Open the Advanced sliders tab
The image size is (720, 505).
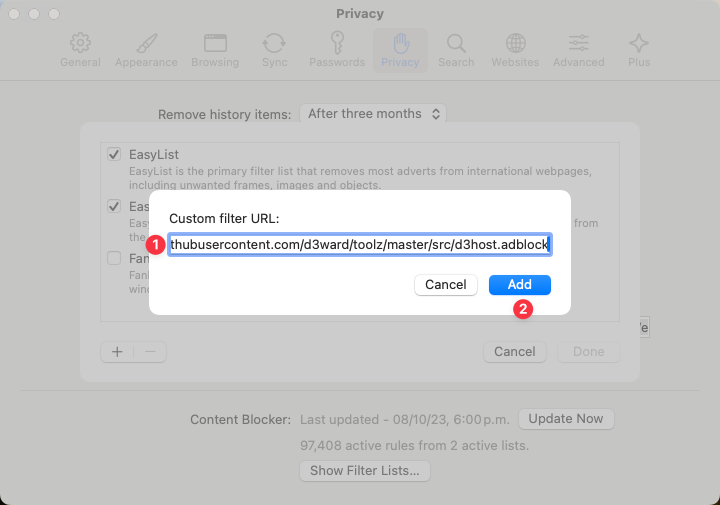click(x=579, y=50)
